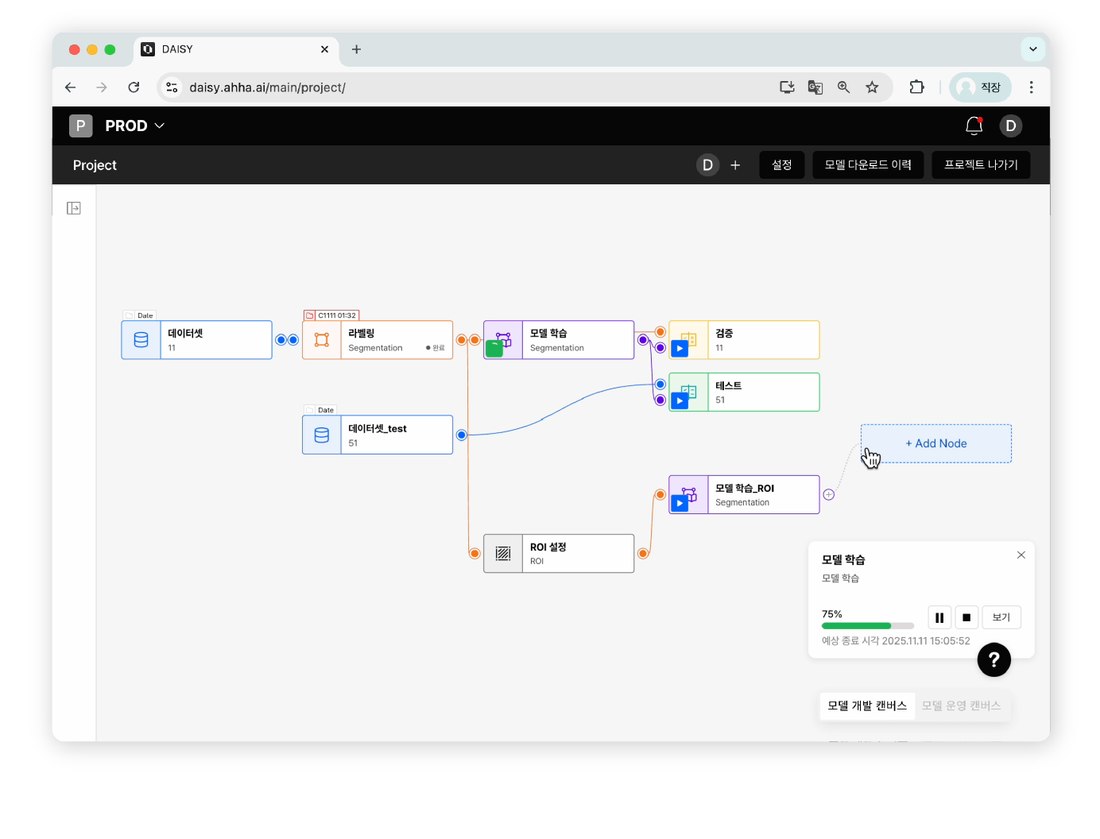
Task: Expand the left sidebar panel icon
Action: click(74, 208)
